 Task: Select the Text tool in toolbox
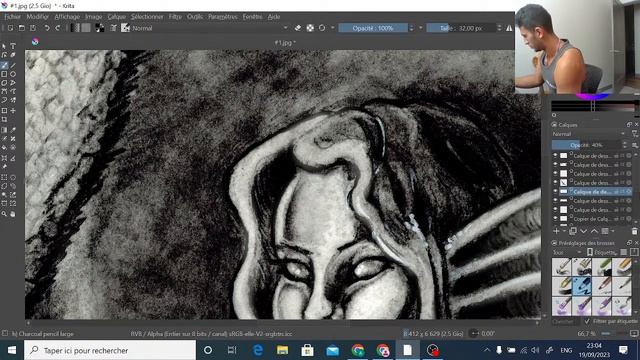(13, 46)
